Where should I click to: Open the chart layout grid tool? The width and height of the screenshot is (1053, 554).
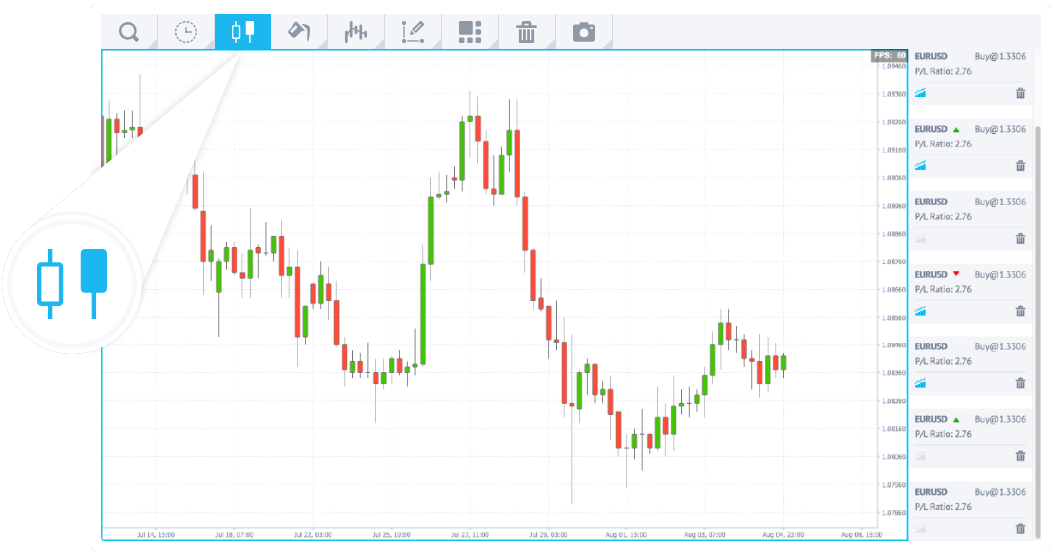pyautogui.click(x=470, y=32)
